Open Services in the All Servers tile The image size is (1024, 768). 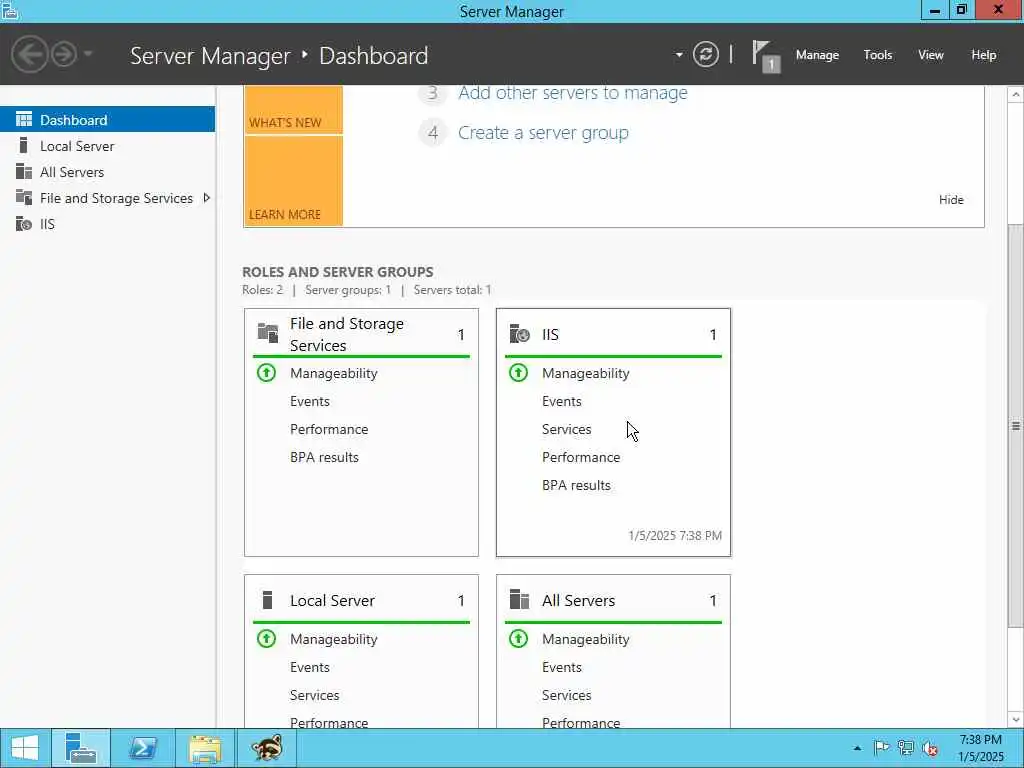pyautogui.click(x=566, y=696)
